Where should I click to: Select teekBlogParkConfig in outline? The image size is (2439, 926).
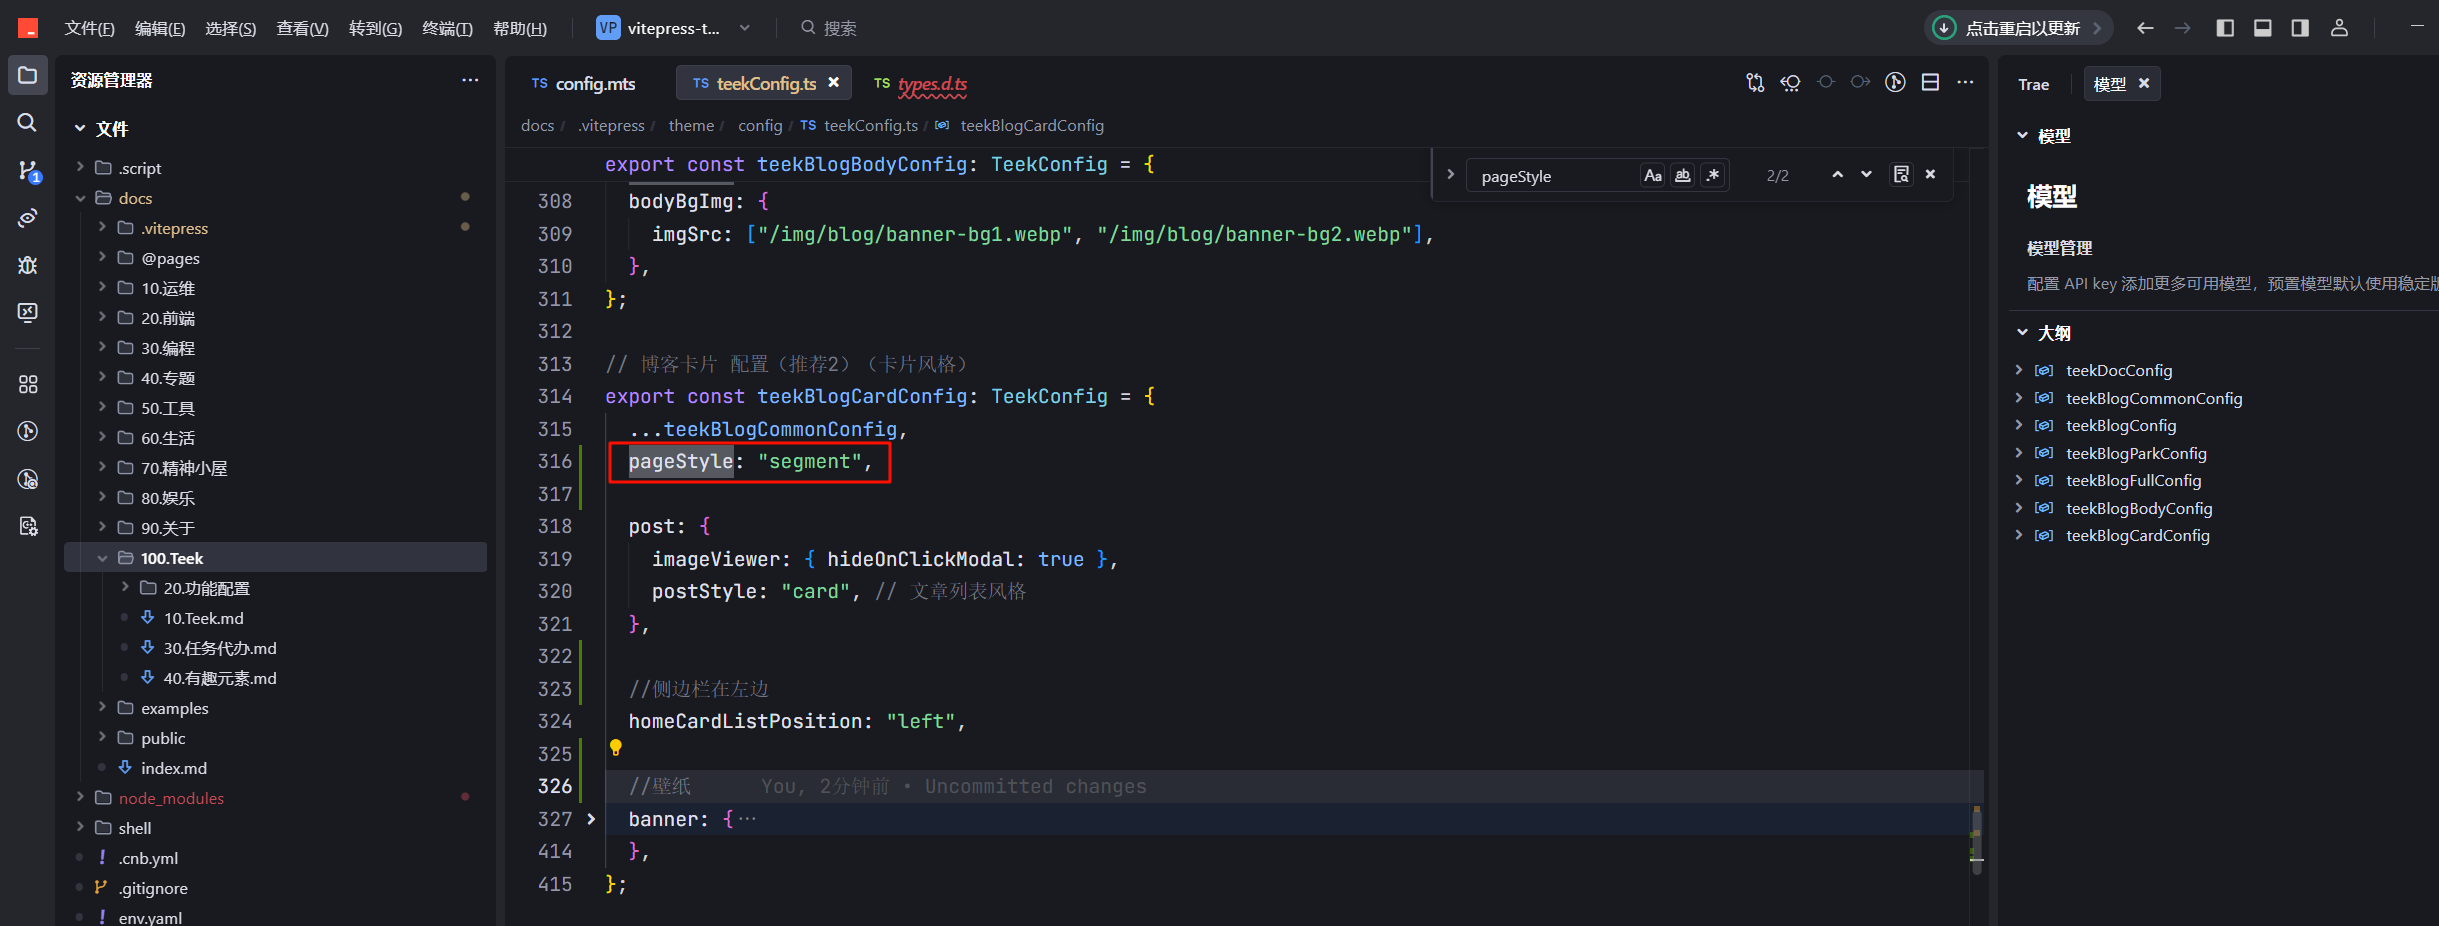point(2136,453)
